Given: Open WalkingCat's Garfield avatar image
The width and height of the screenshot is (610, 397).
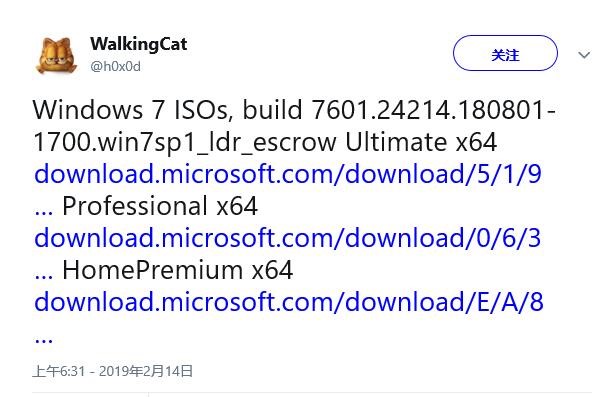Looking at the screenshot, I should coord(56,55).
